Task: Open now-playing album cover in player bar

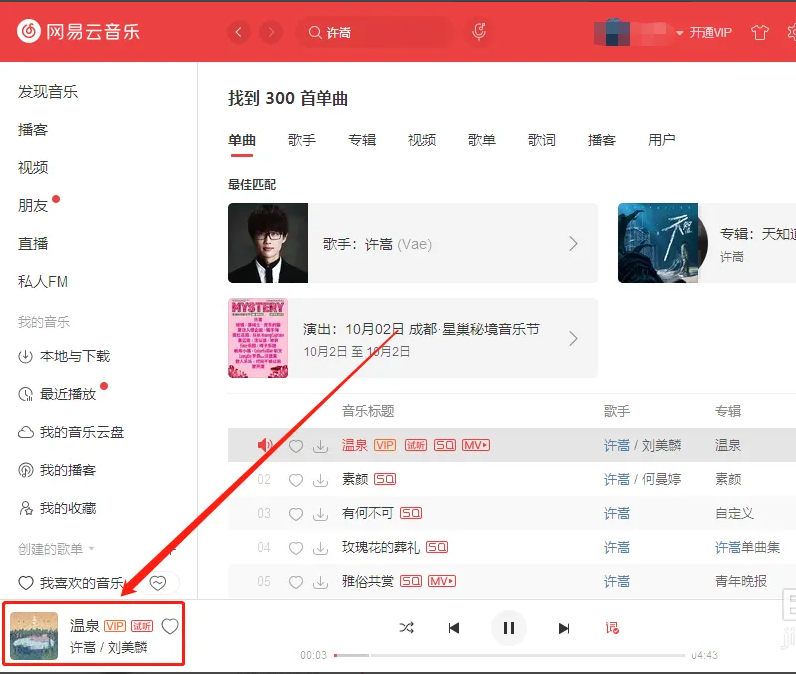Action: 34,636
